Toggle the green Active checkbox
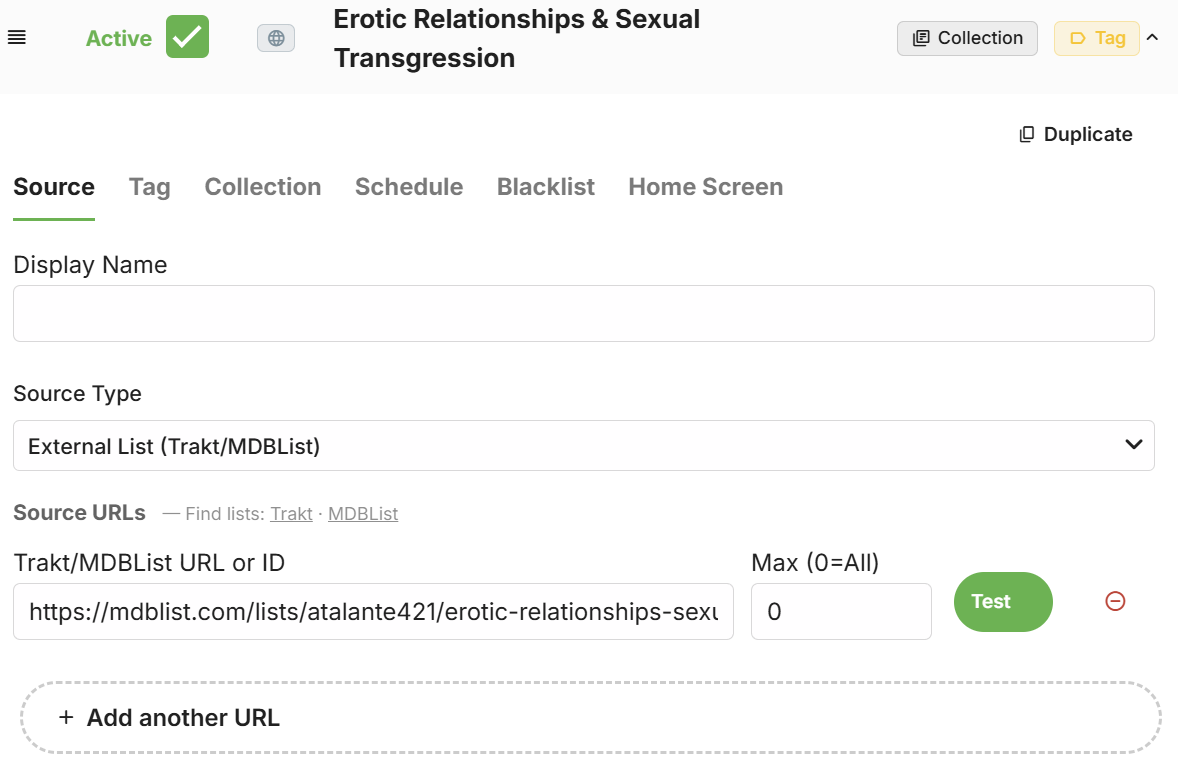The height and width of the screenshot is (784, 1178). click(187, 37)
